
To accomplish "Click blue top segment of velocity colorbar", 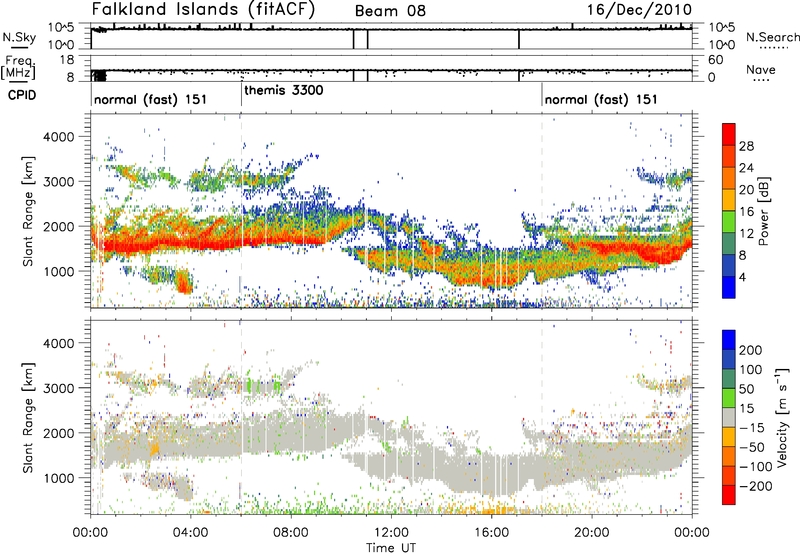I will click(729, 340).
